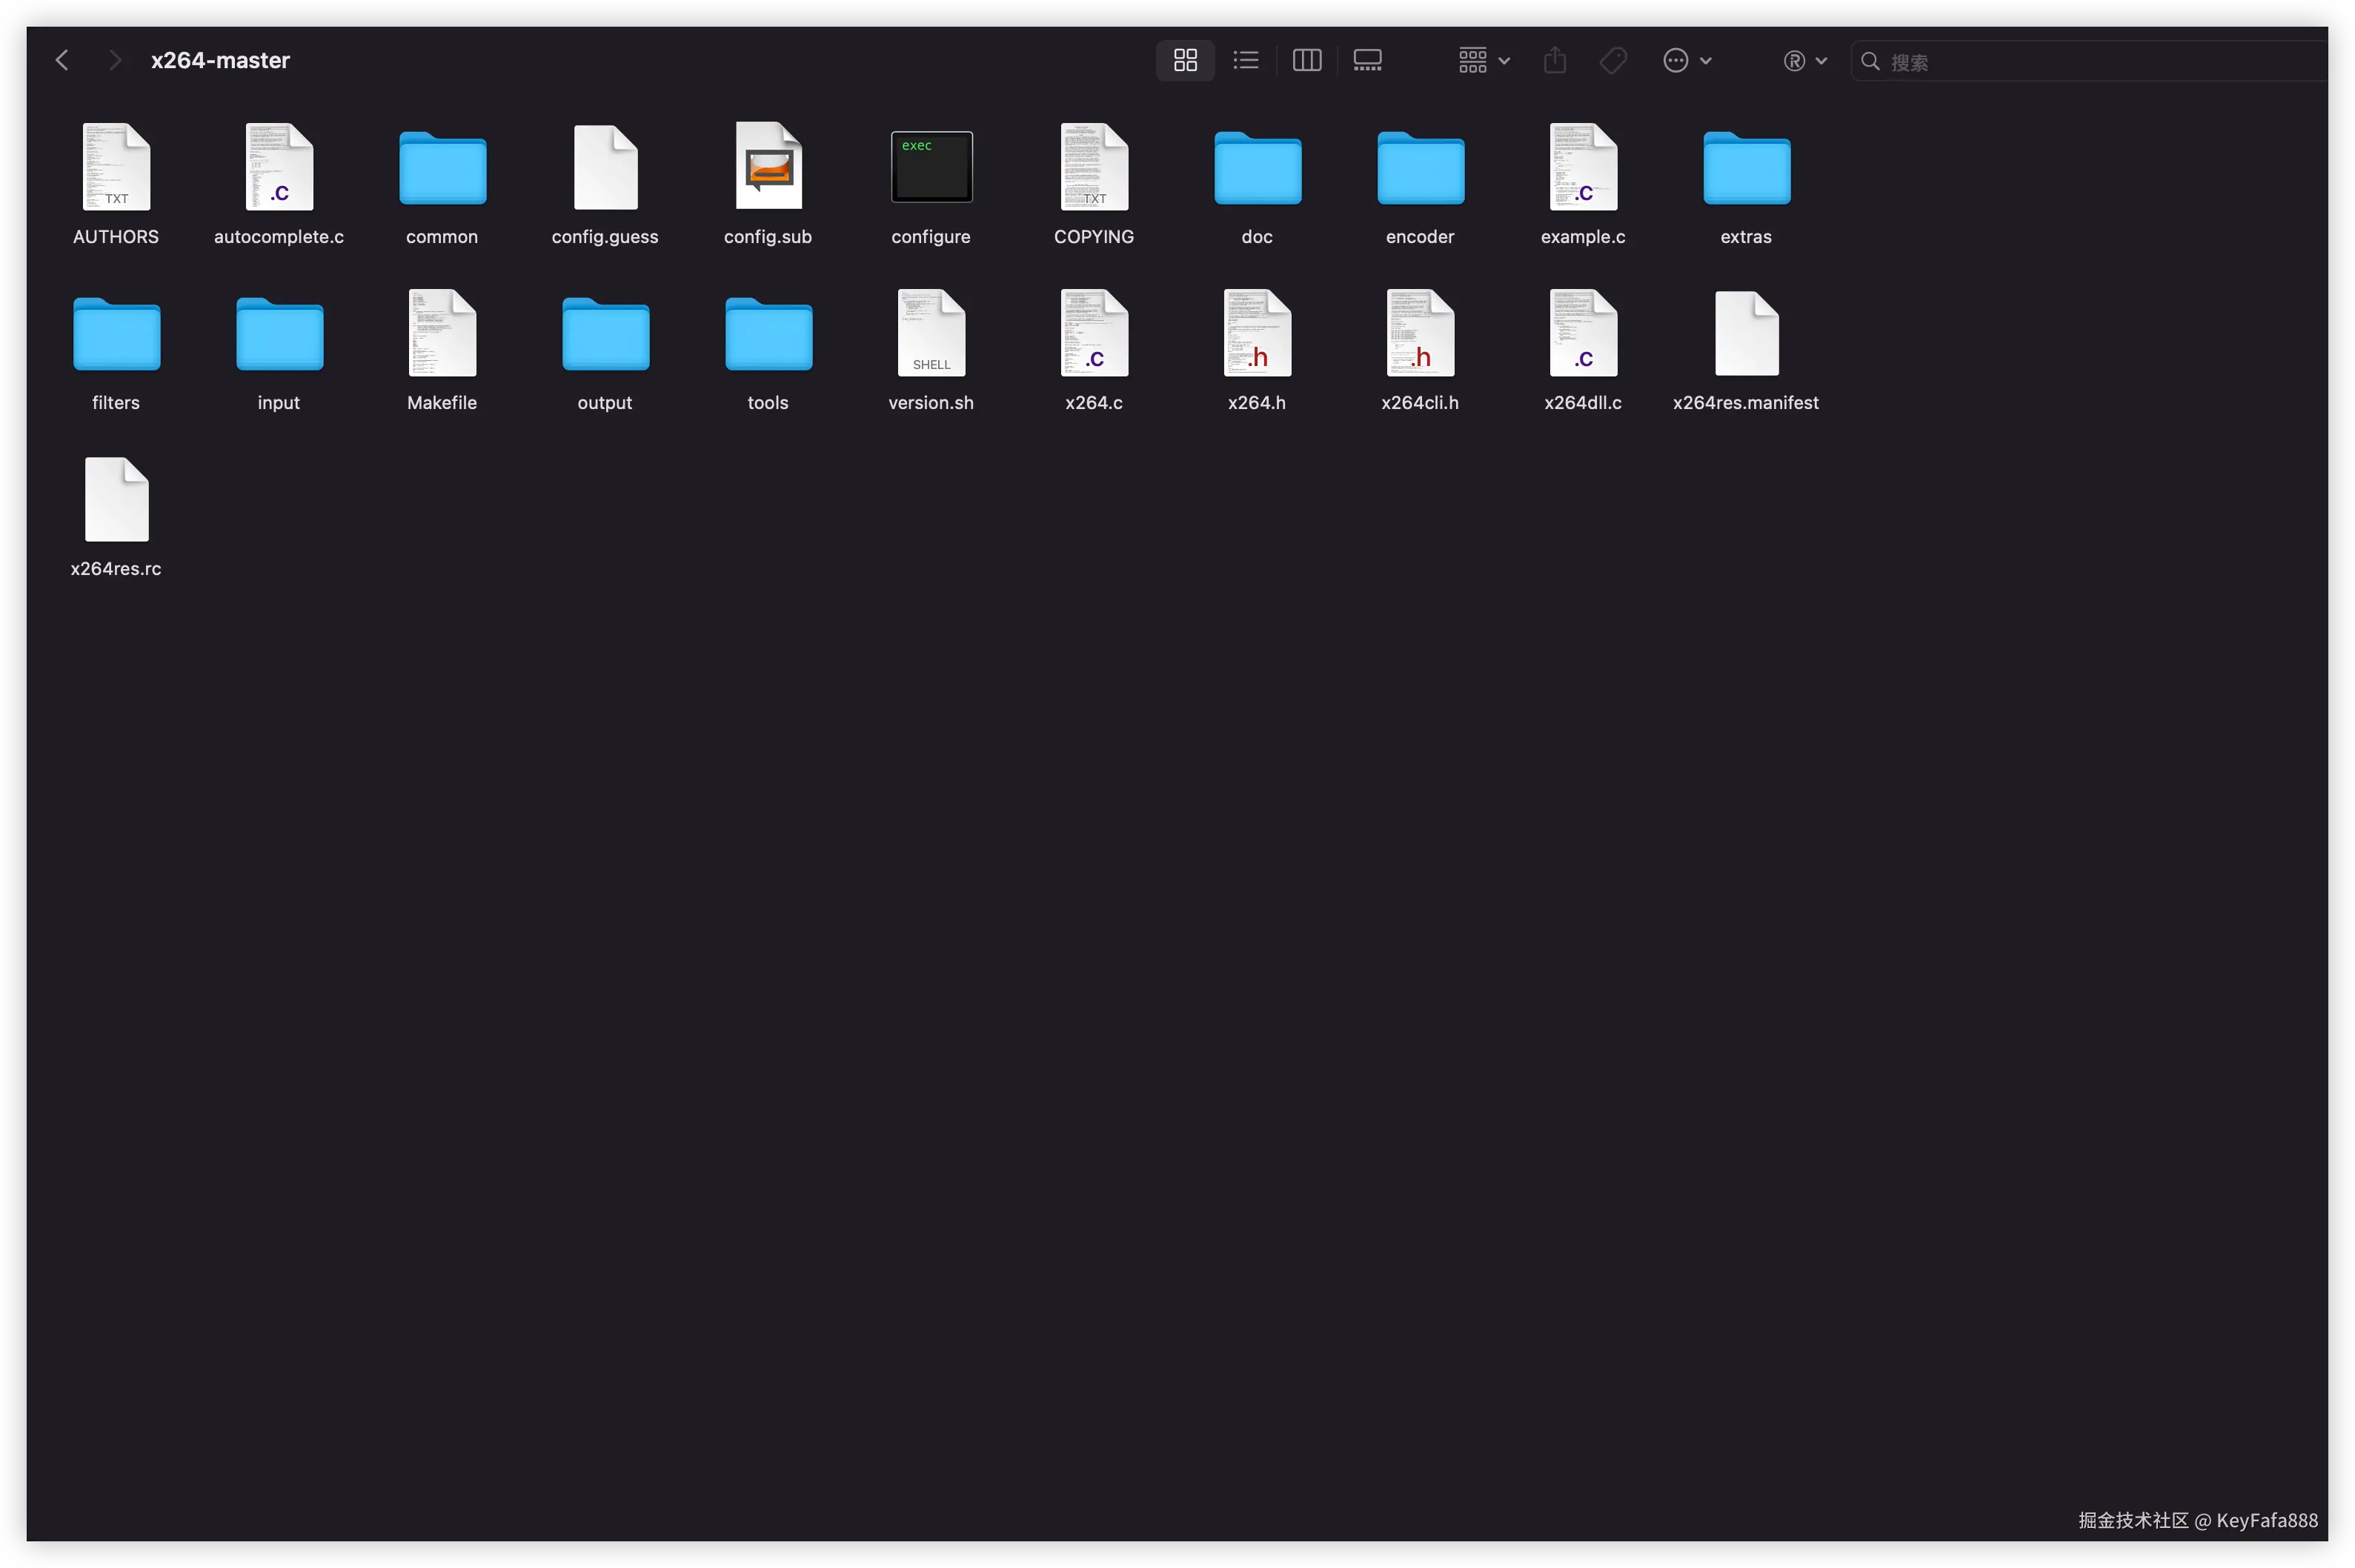Select the x264res.manifest file
Viewport: 2355px width, 1568px height.
[x=1746, y=333]
